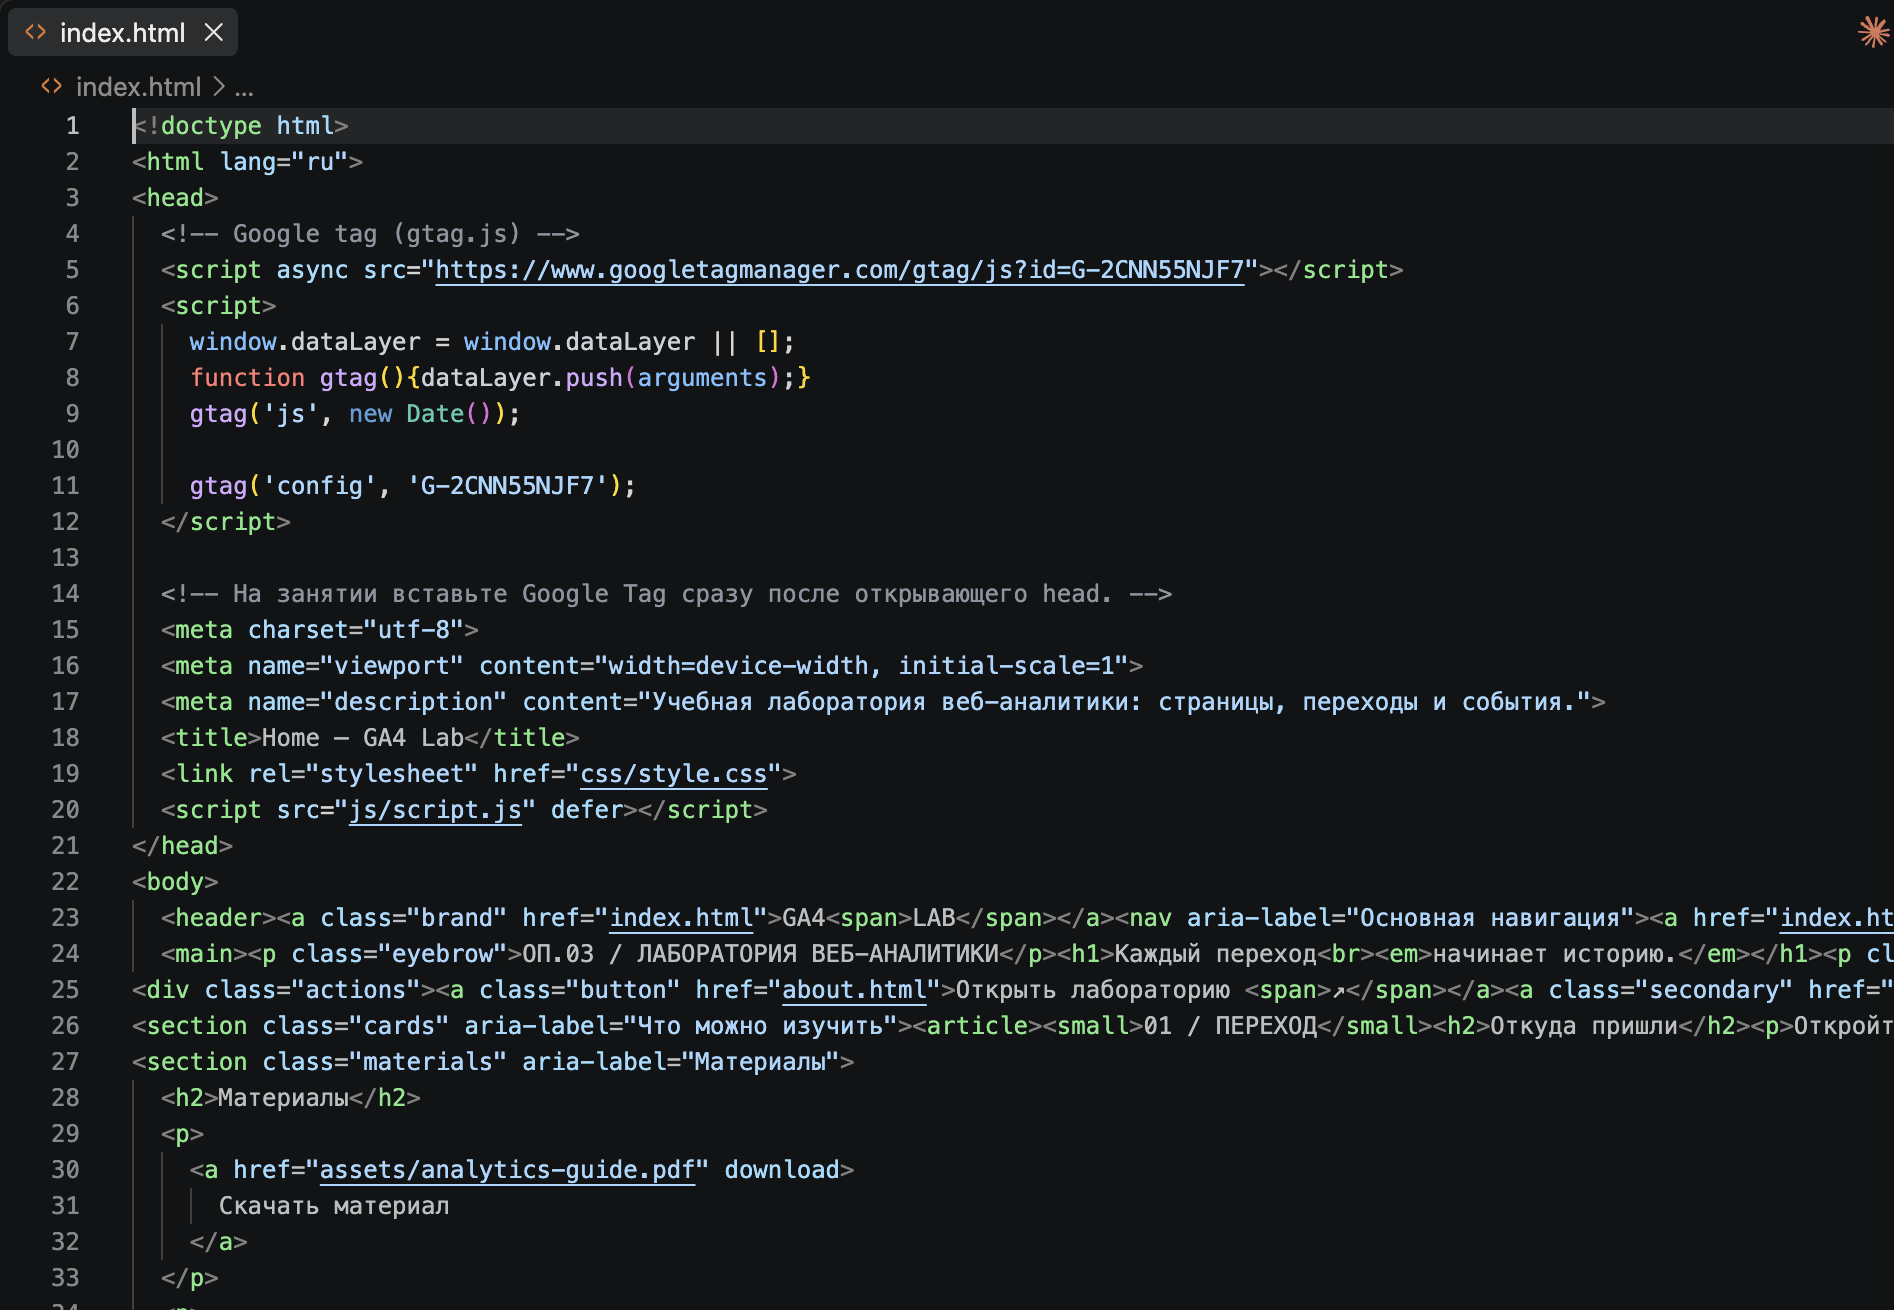
Task: Place cursor on 'Google tag (gtag.js)' comment
Action: pos(370,234)
